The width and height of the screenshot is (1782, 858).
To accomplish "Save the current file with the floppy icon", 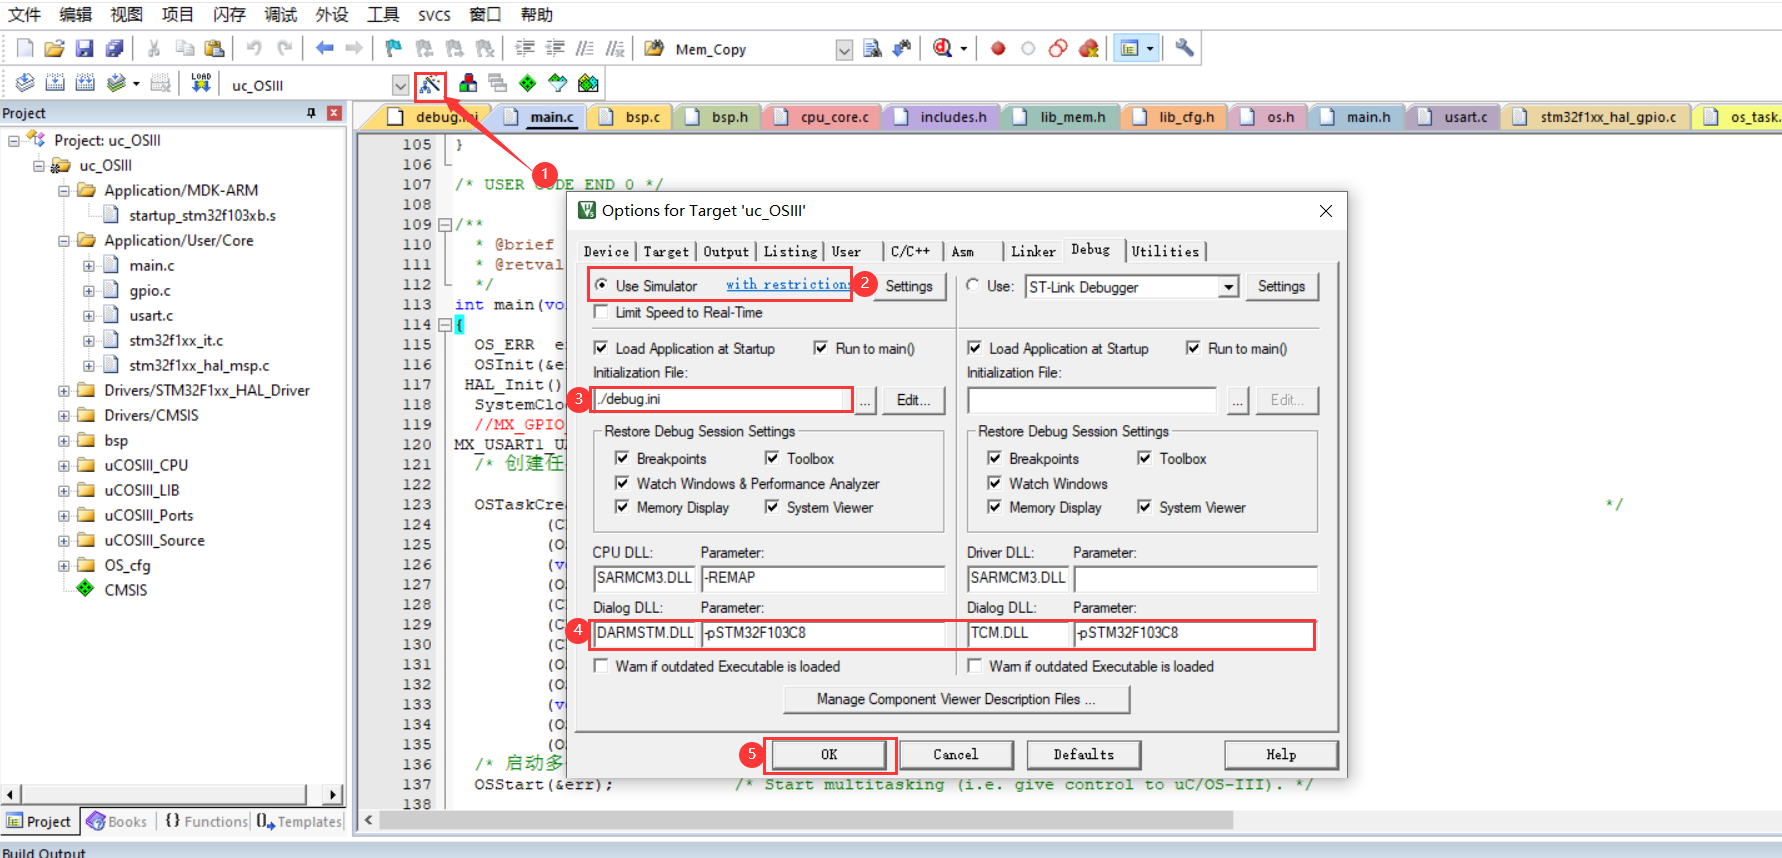I will 85,48.
